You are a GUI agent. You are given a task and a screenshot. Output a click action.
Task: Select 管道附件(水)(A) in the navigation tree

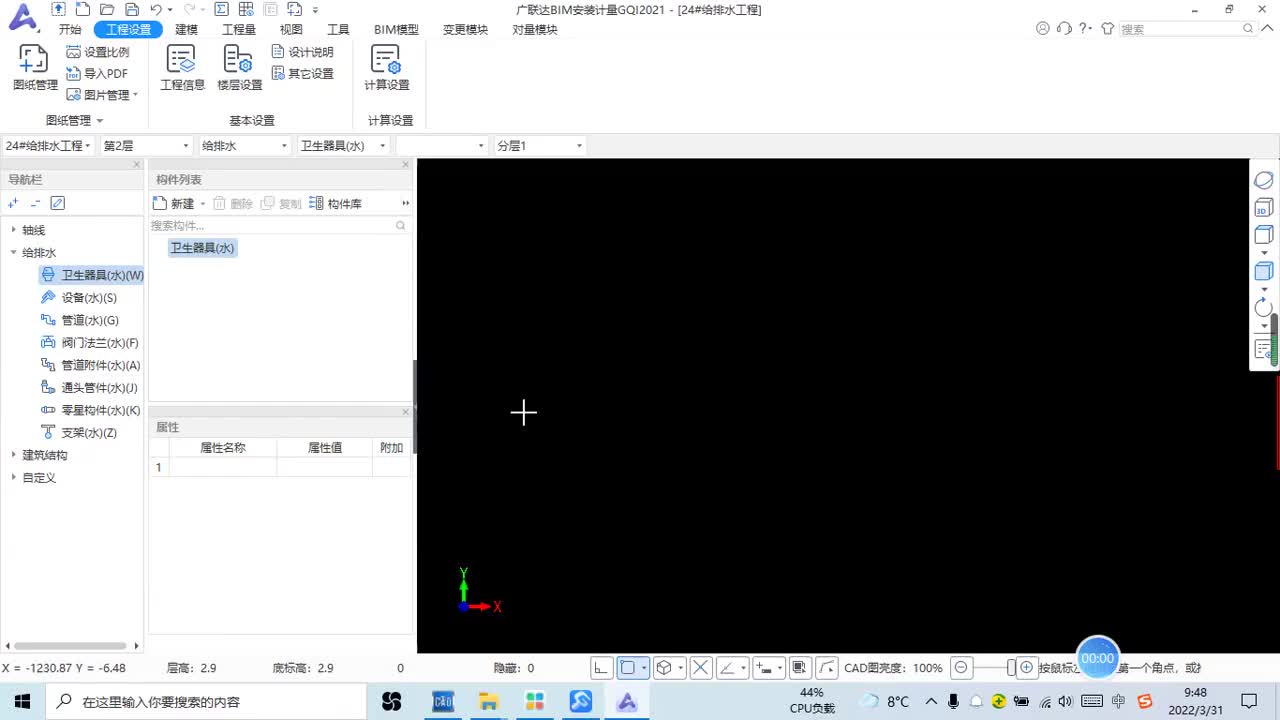90,365
